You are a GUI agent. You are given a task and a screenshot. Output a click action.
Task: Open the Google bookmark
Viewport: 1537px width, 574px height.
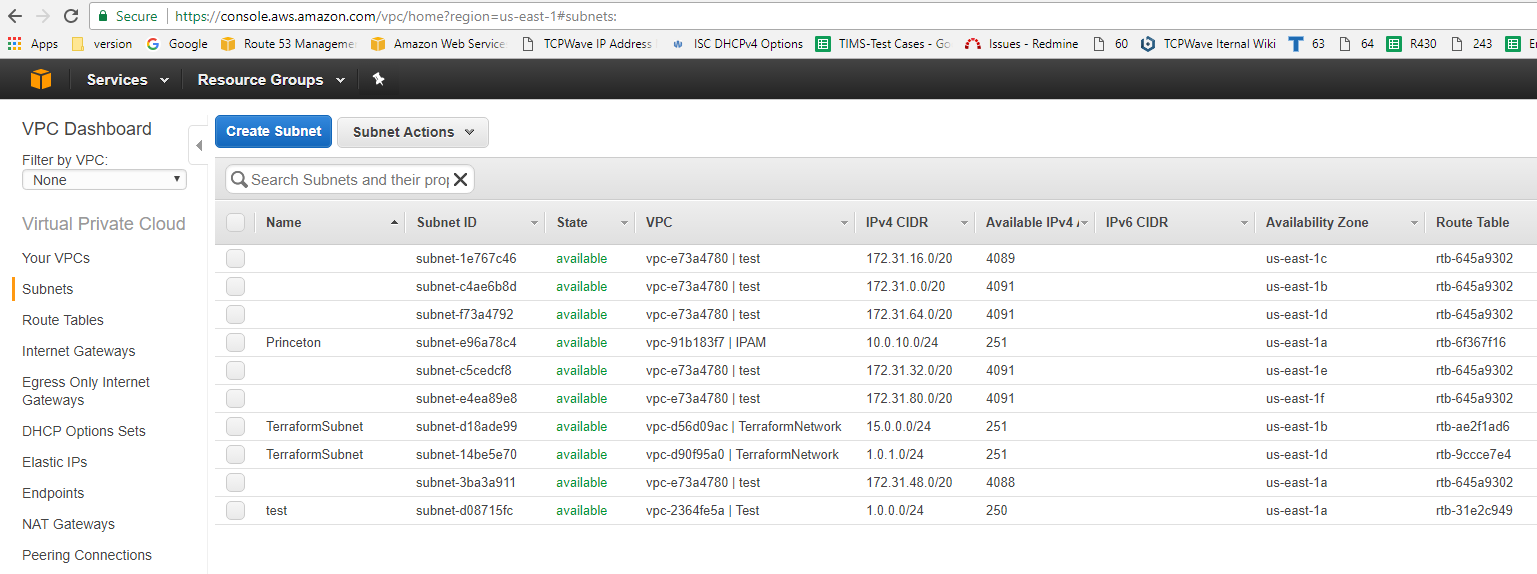click(x=177, y=44)
